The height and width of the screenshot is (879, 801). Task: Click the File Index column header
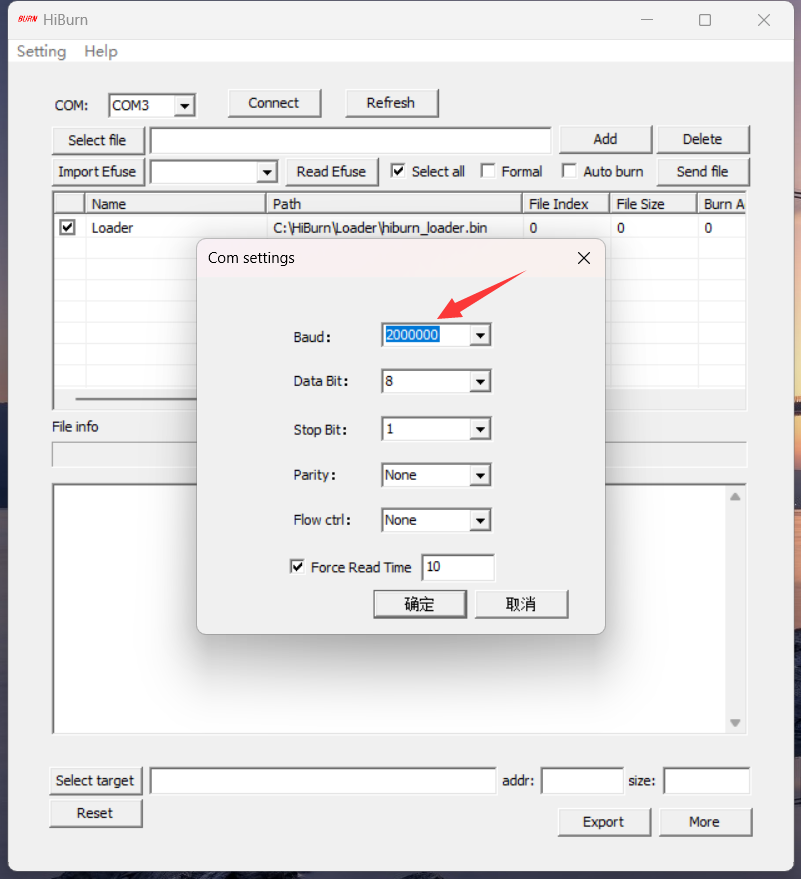coord(566,204)
